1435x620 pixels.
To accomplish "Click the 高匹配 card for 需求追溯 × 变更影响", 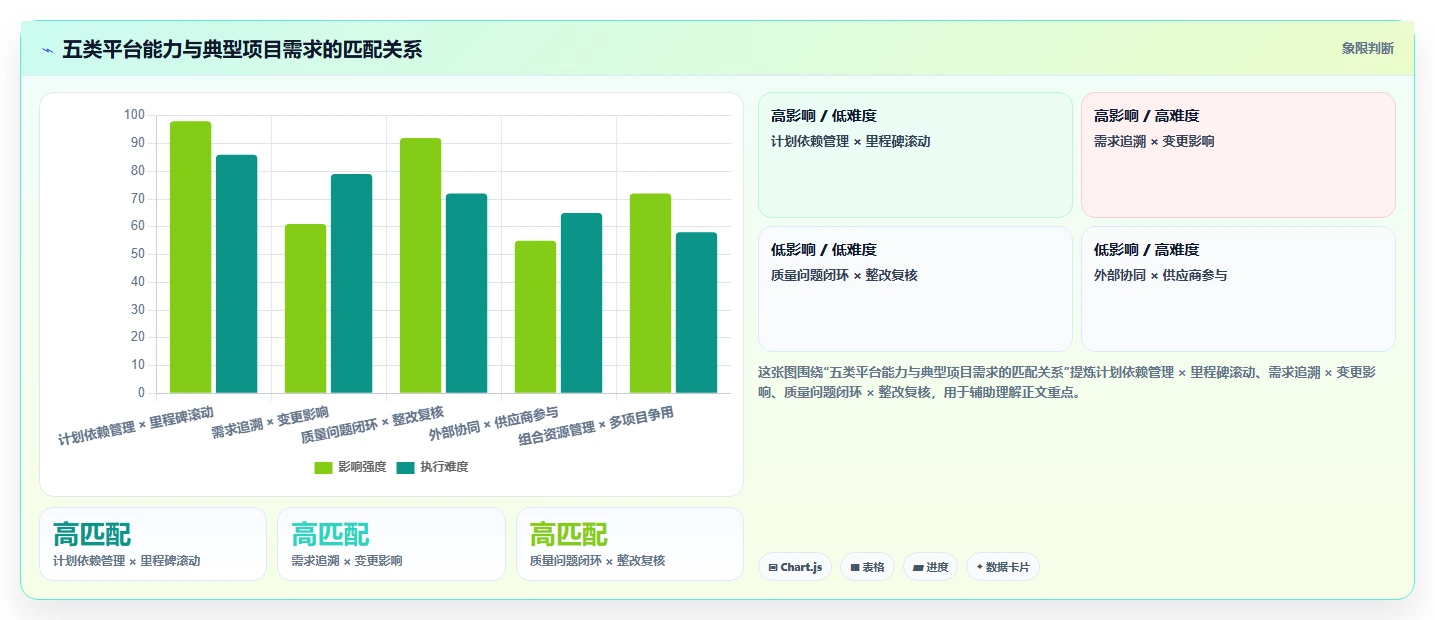I will click(391, 544).
